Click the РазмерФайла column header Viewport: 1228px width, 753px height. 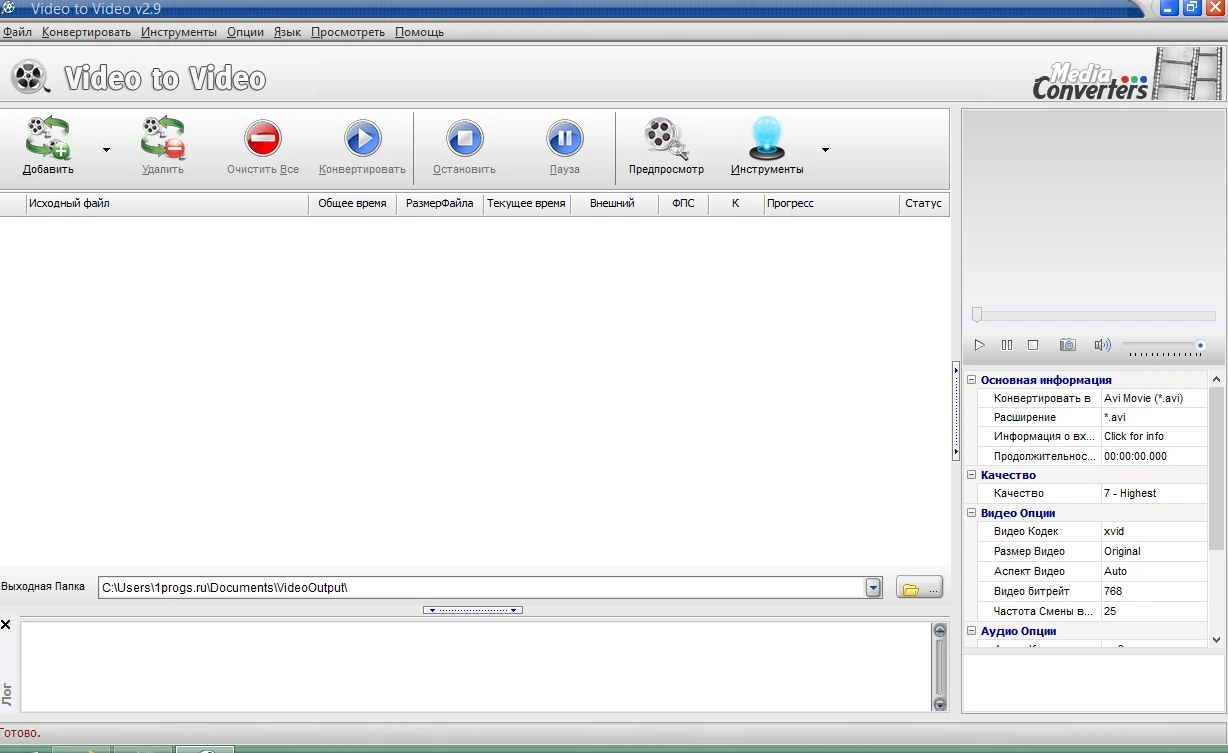(x=440, y=203)
